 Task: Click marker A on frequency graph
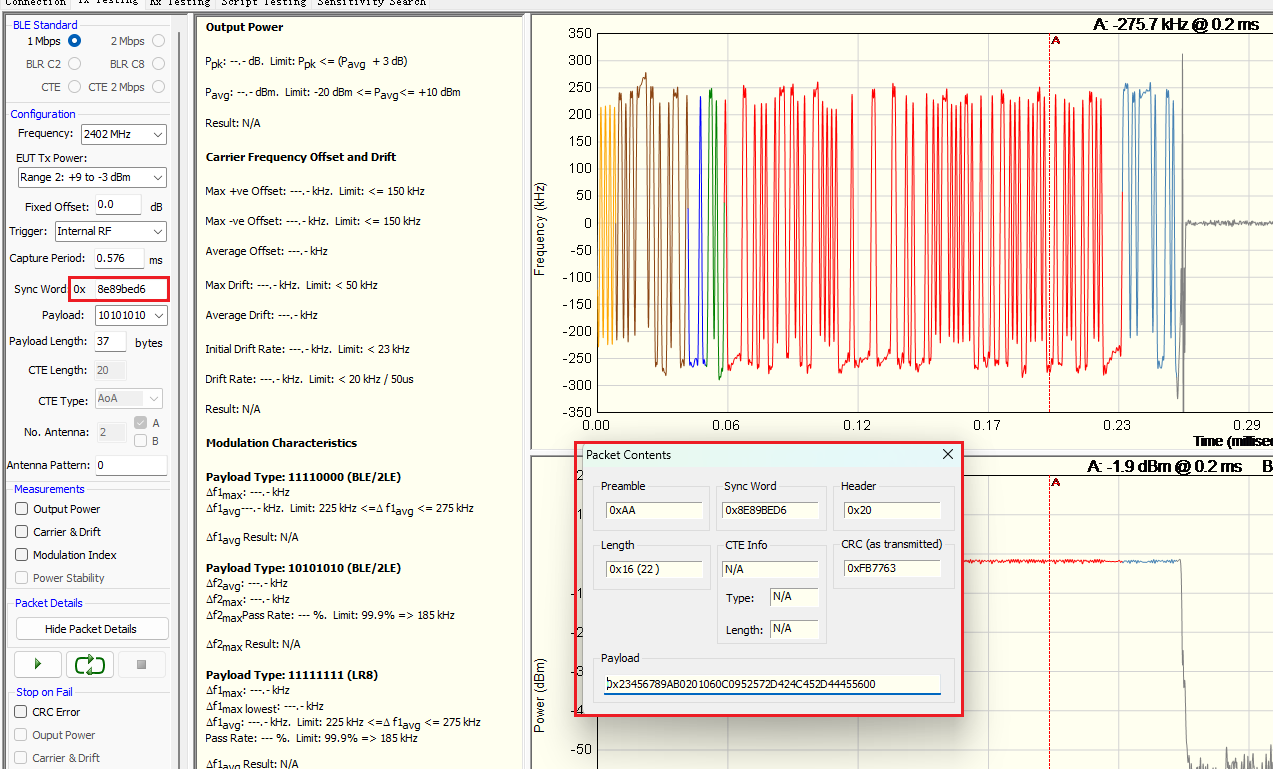pyautogui.click(x=1056, y=41)
